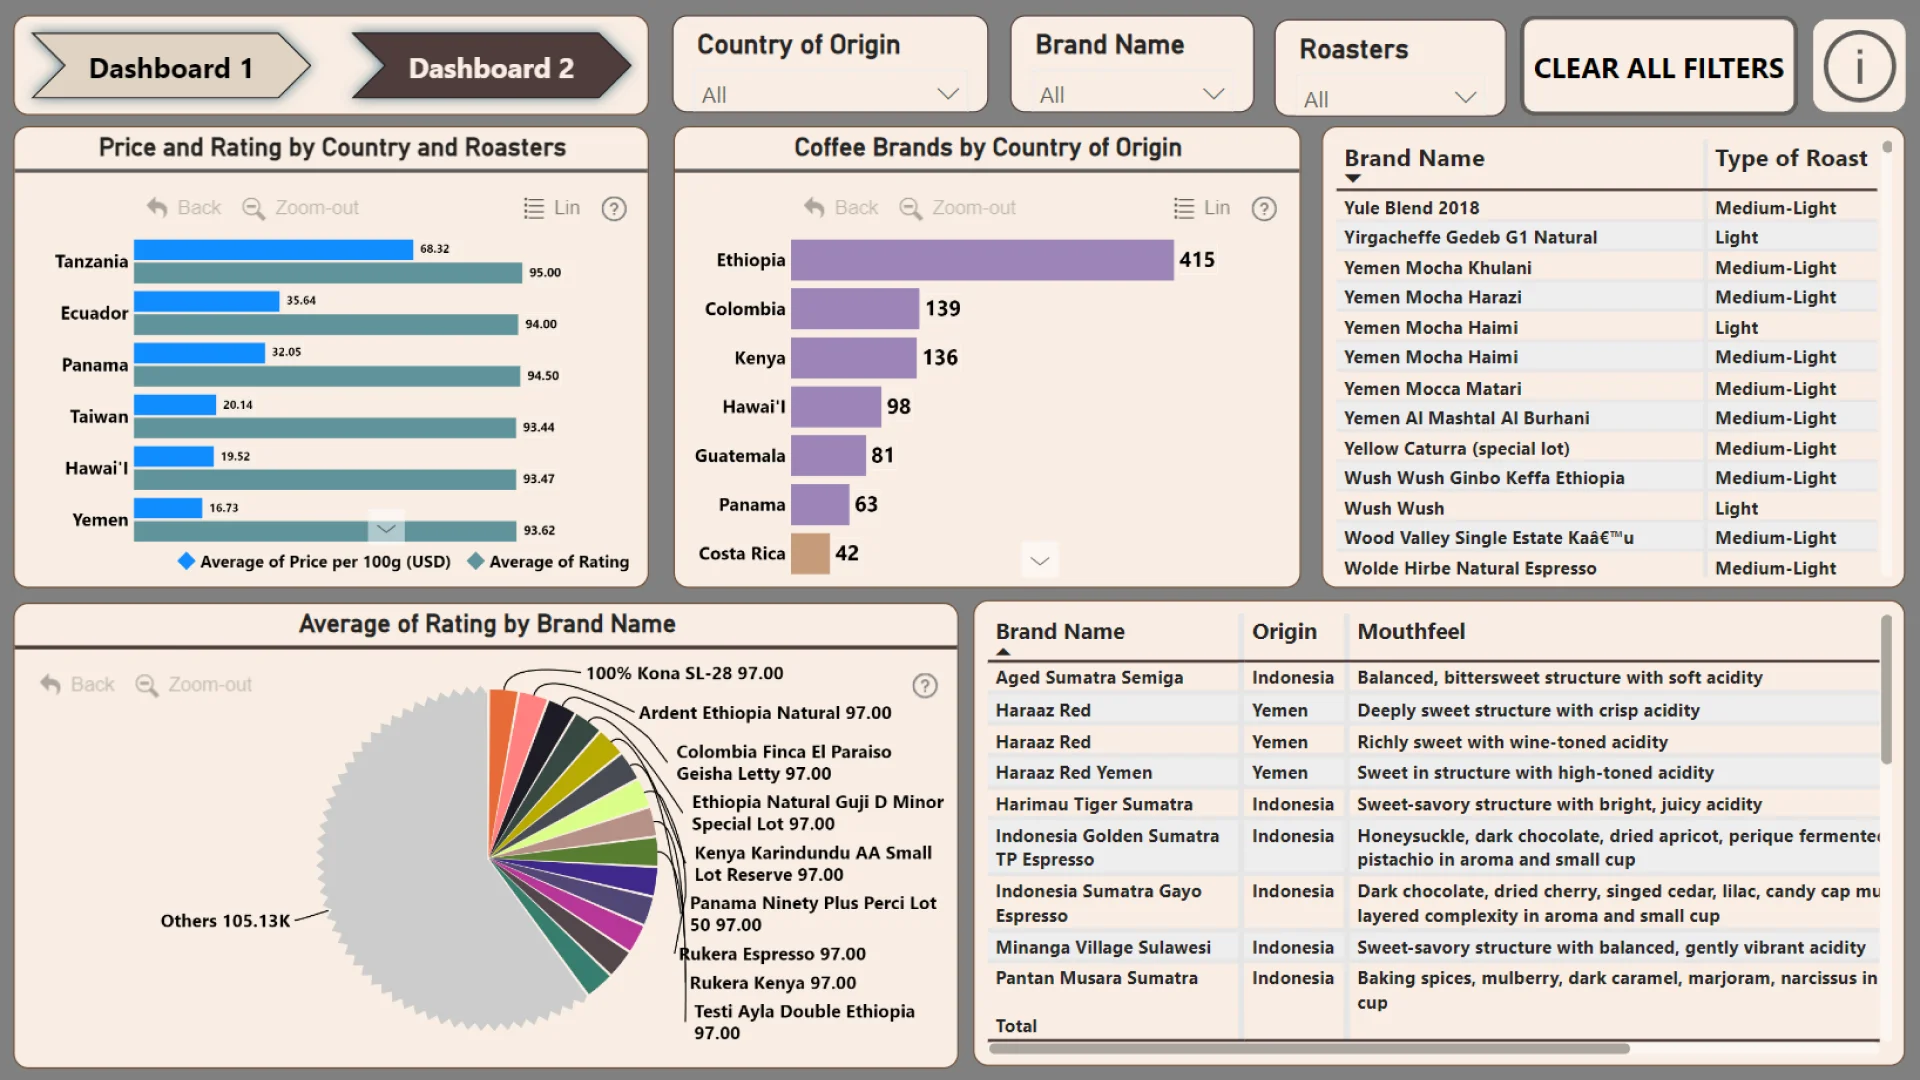This screenshot has width=1920, height=1080.
Task: Open Country of Origin filter dropdown
Action: [x=830, y=95]
